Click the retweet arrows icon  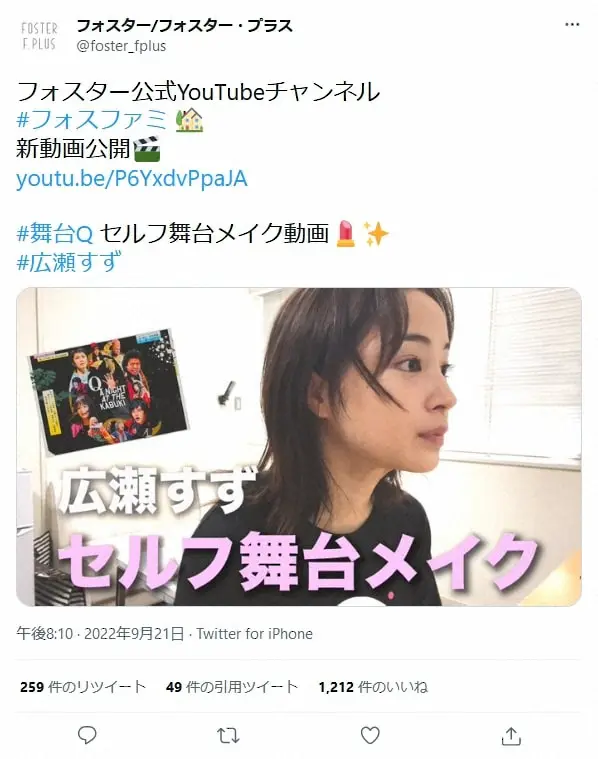pos(228,736)
